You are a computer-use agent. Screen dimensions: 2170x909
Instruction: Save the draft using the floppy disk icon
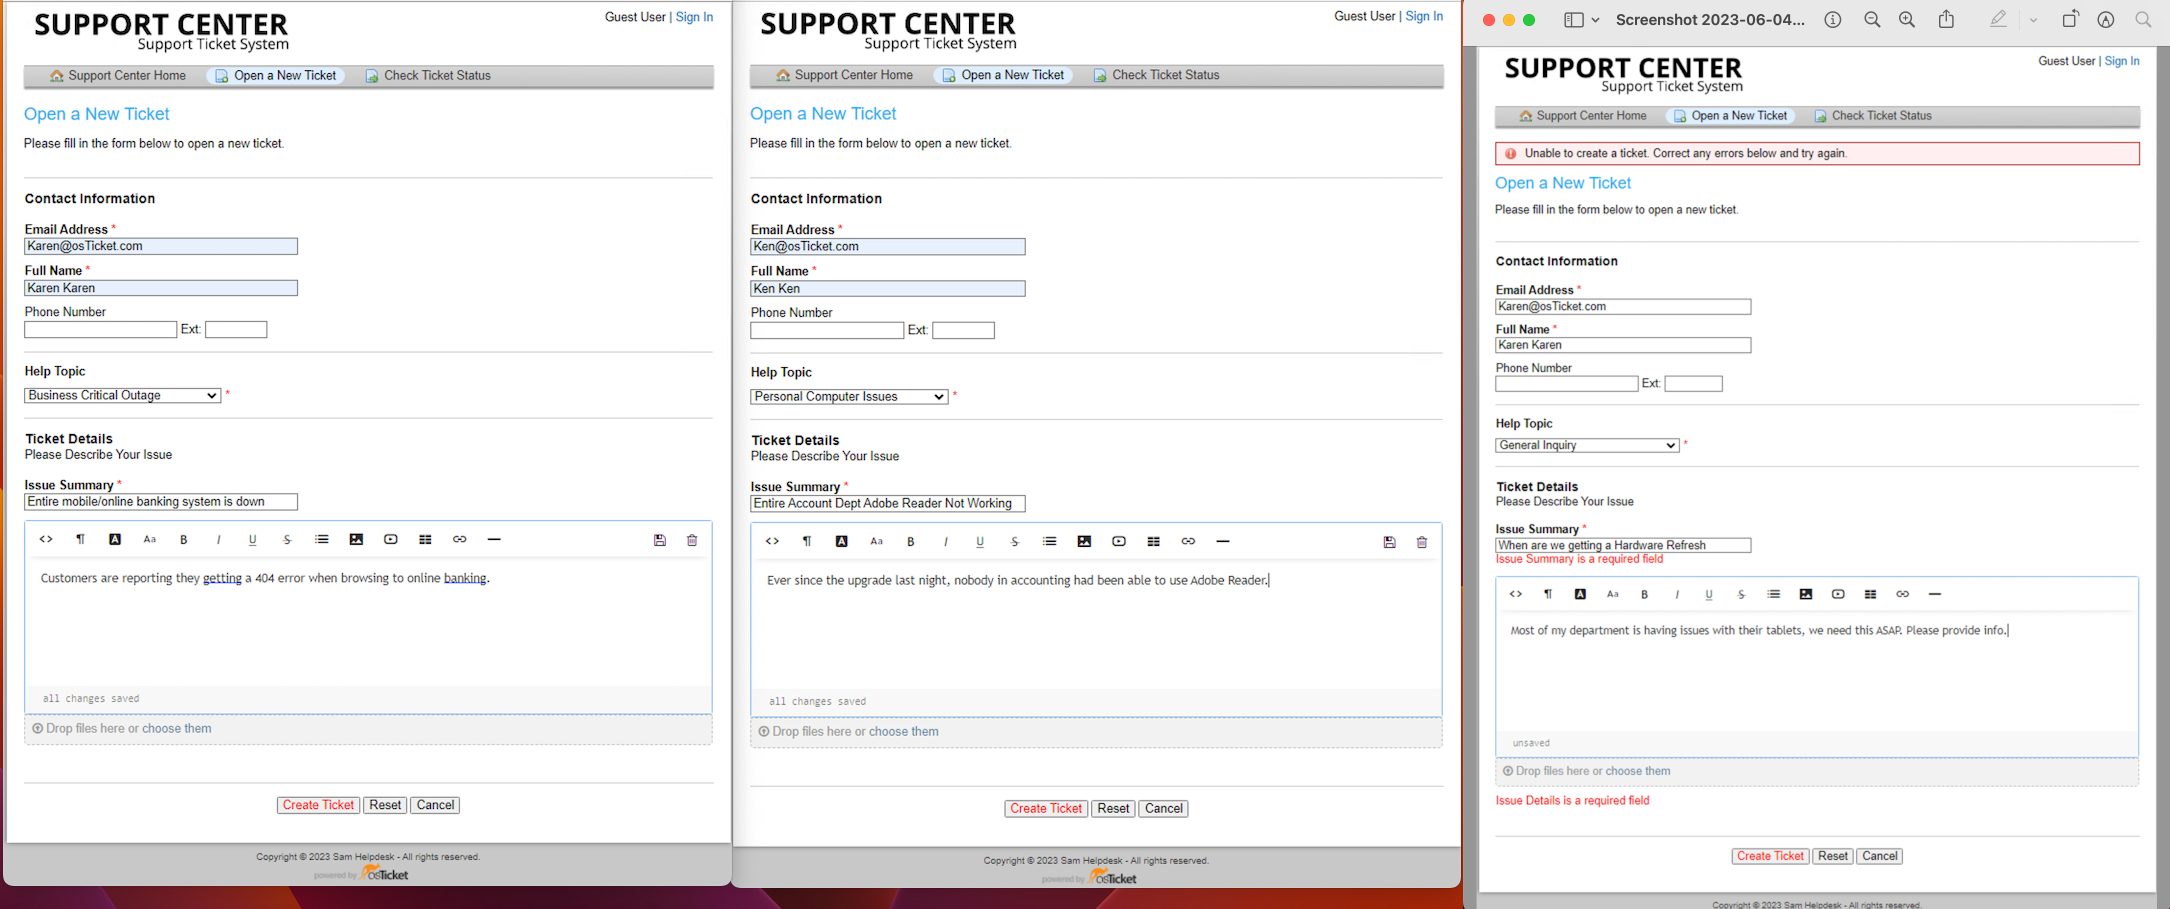[x=659, y=539]
